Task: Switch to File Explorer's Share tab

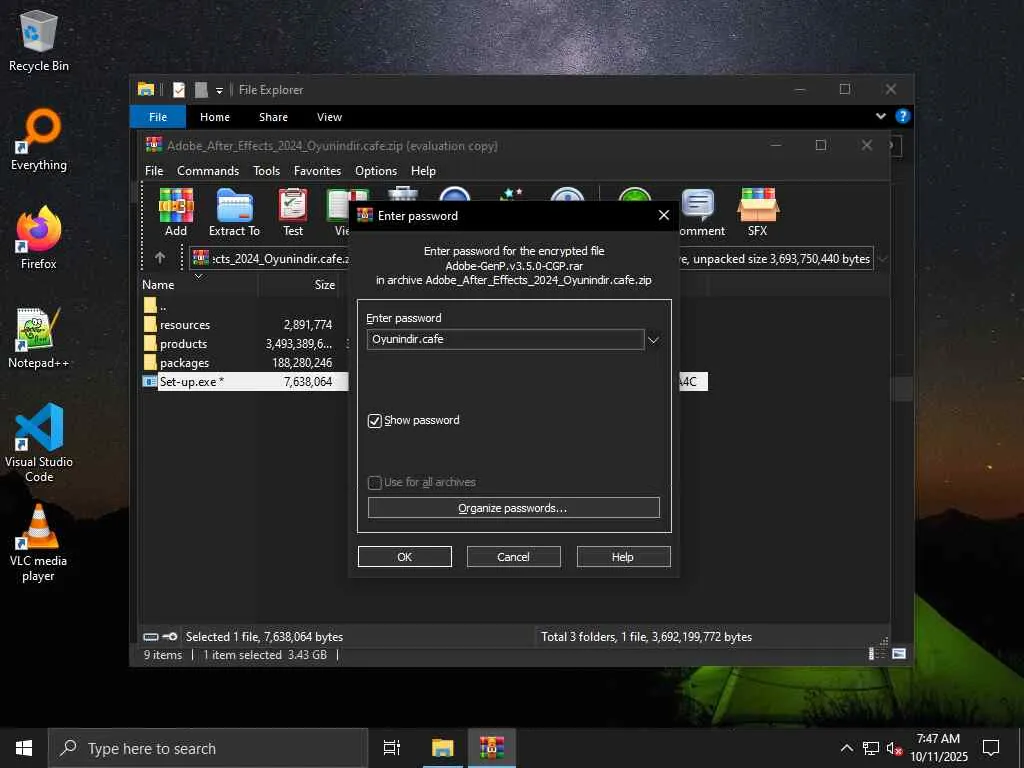Action: click(x=273, y=117)
